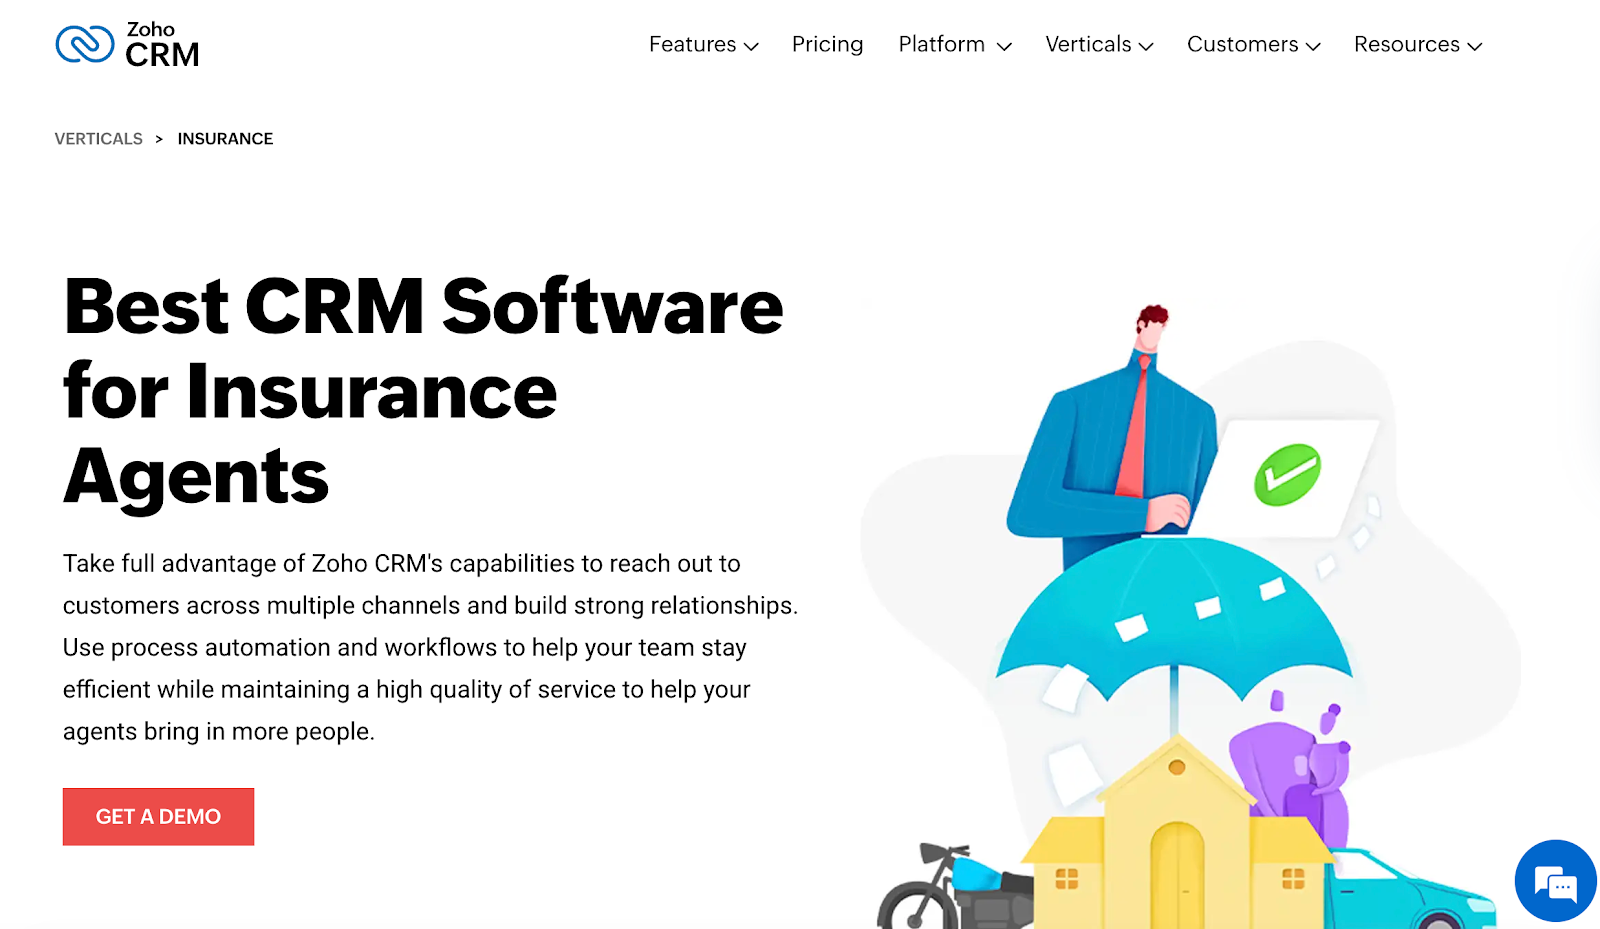Image resolution: width=1600 pixels, height=929 pixels.
Task: Click the Zoho interlocking rings icon
Action: click(83, 43)
